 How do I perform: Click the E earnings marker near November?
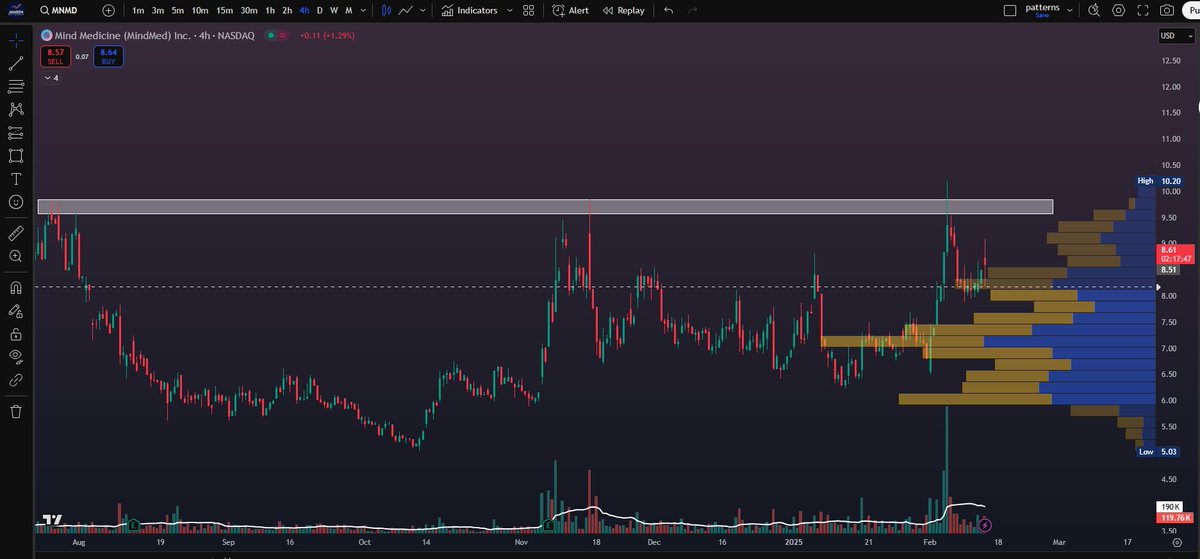547,524
